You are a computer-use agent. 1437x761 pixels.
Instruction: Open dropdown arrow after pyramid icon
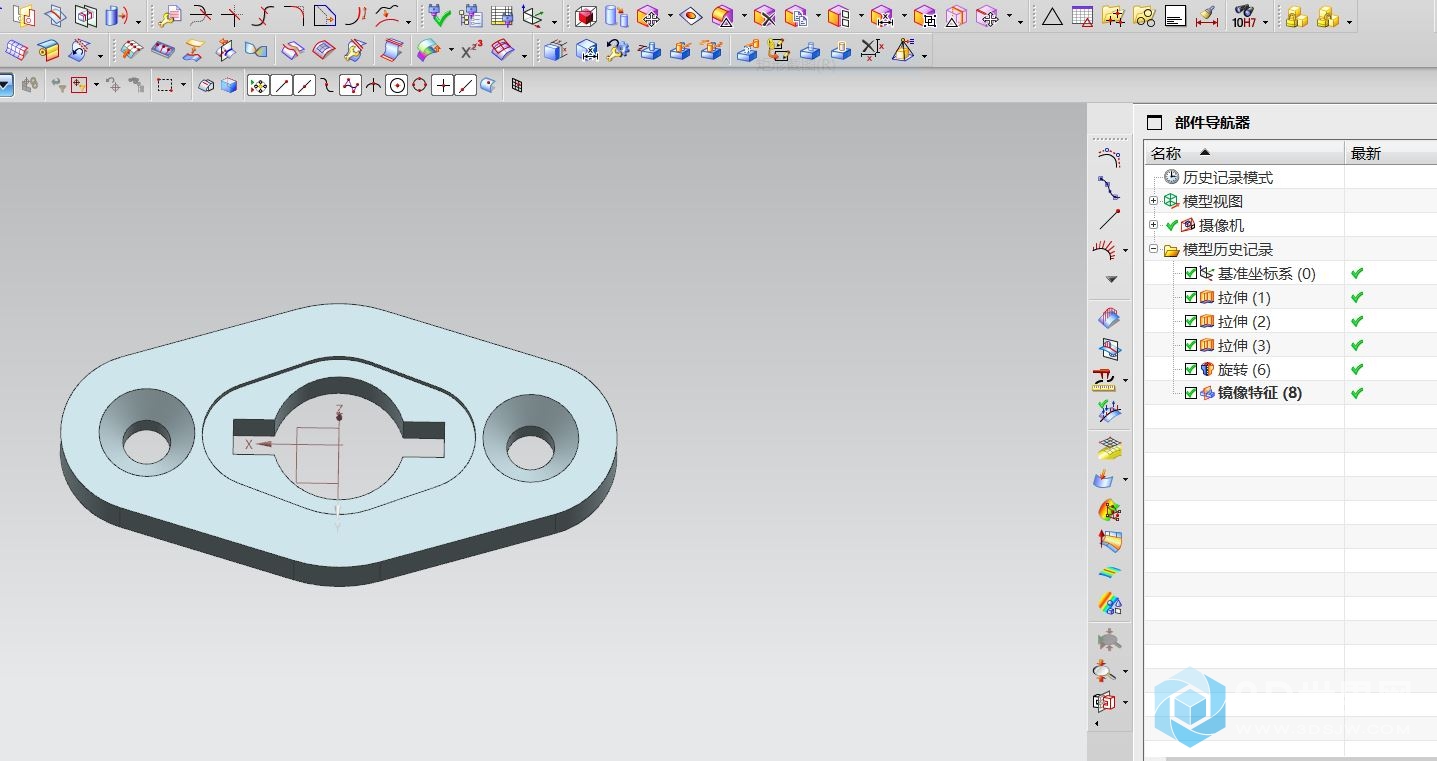924,55
